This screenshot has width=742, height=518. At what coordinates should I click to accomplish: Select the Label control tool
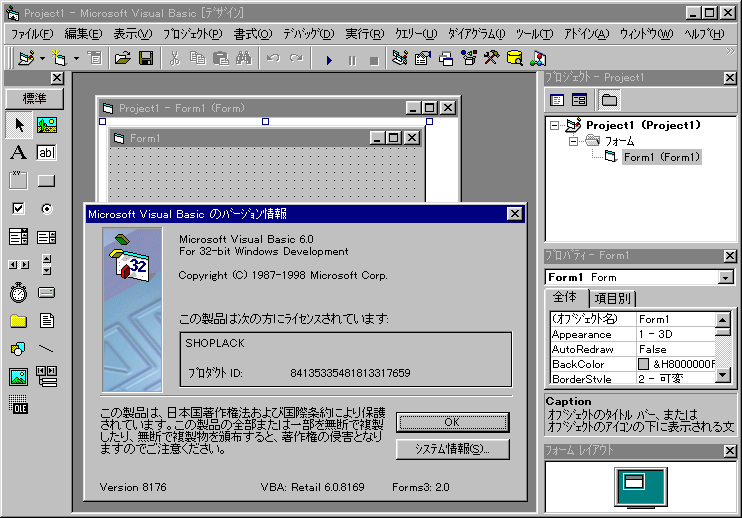pyautogui.click(x=19, y=153)
